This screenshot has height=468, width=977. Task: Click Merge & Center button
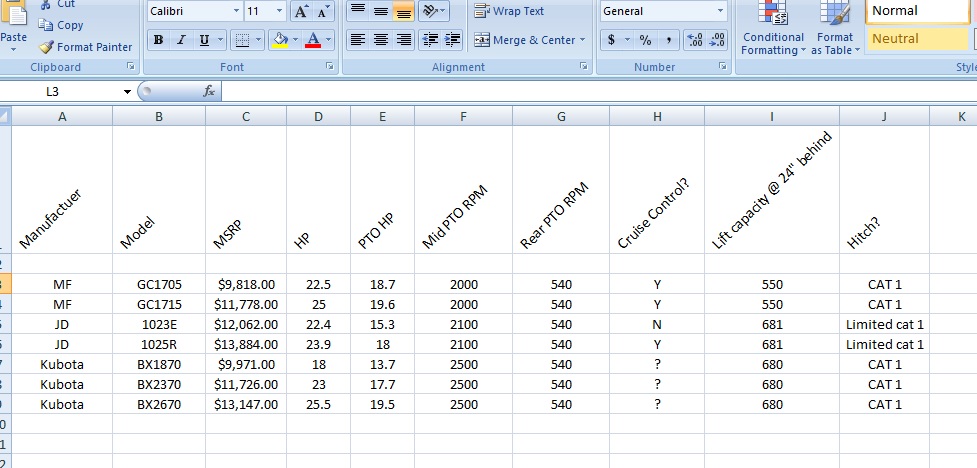point(525,40)
